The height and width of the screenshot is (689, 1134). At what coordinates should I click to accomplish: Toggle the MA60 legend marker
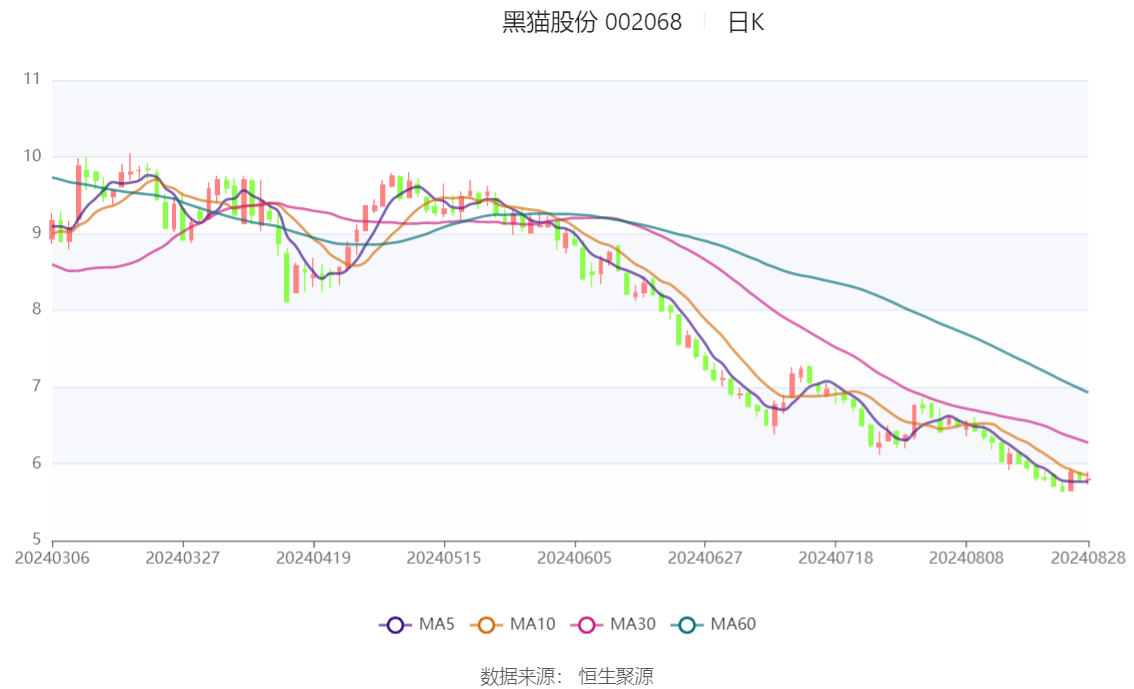coord(687,625)
